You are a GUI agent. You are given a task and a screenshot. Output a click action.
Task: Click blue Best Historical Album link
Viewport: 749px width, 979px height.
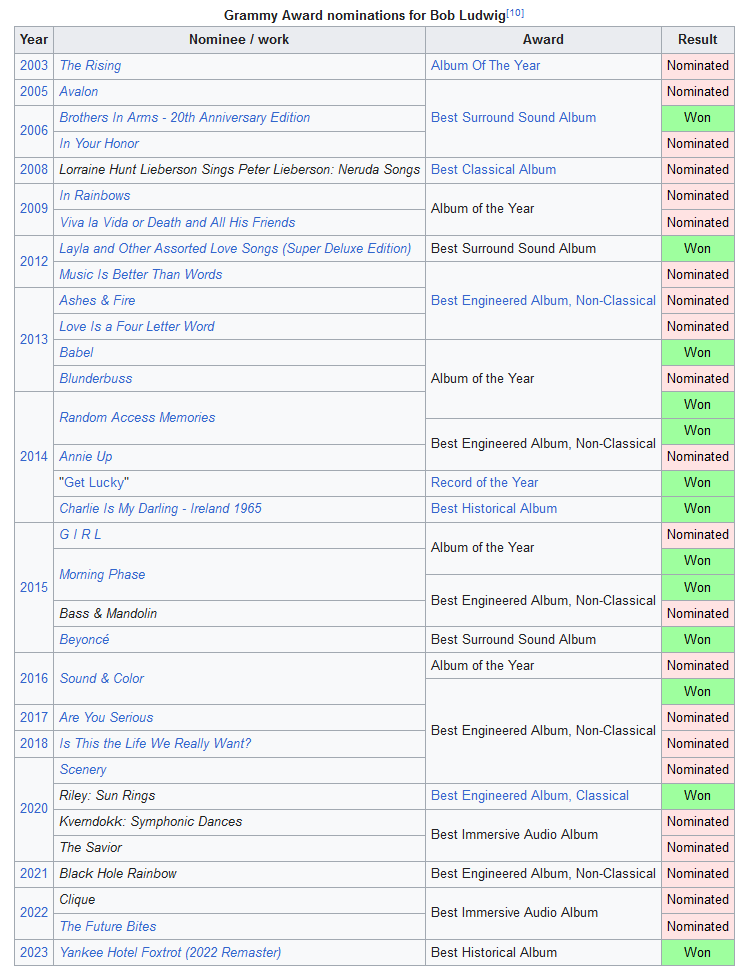coord(494,509)
